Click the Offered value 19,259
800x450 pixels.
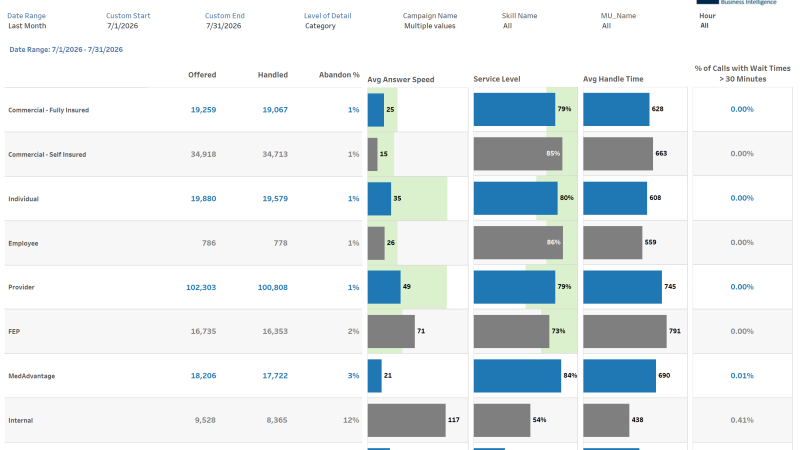(x=203, y=110)
